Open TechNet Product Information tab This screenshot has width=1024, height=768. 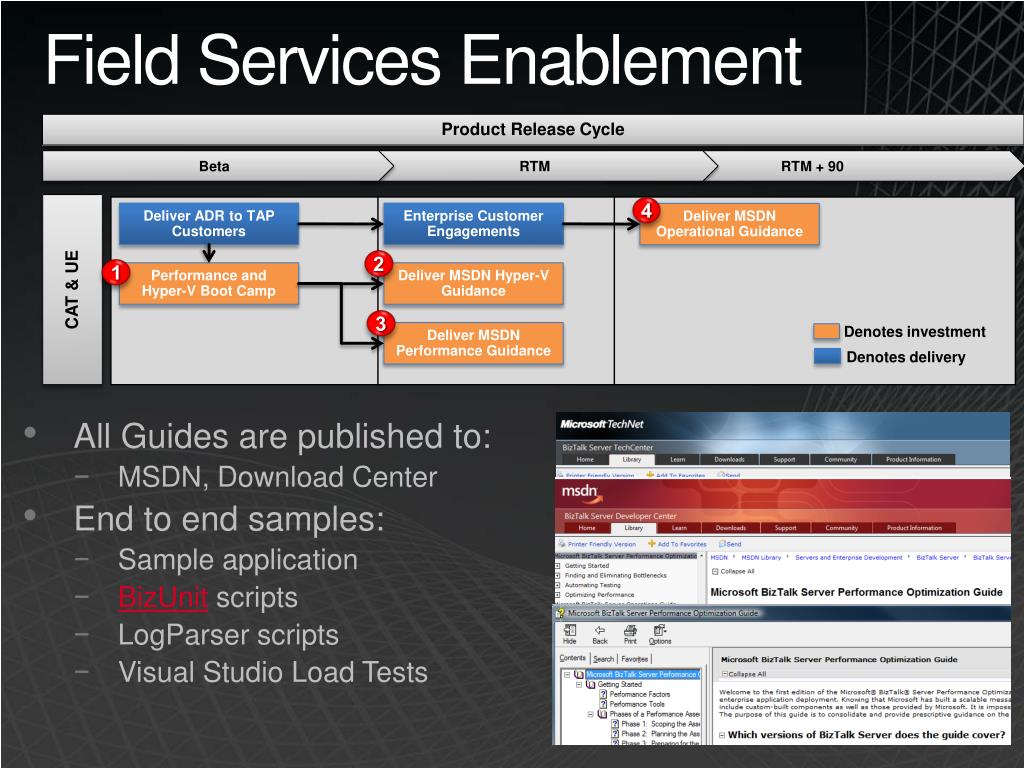913,459
